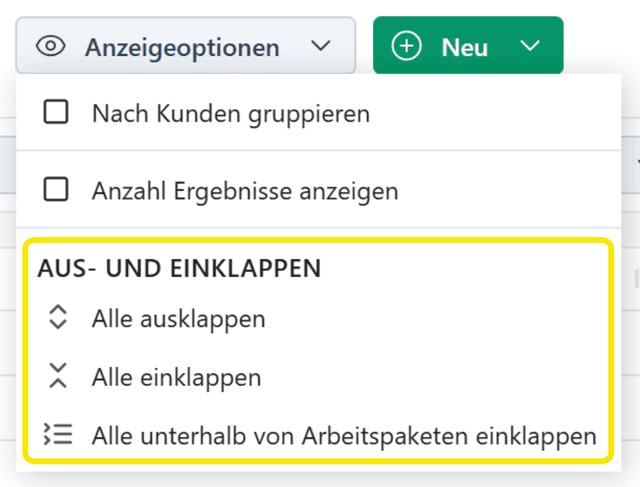The width and height of the screenshot is (640, 487).
Task: Select Alle unterhalb von Arbeitspaketen einklappen
Action: [x=344, y=436]
